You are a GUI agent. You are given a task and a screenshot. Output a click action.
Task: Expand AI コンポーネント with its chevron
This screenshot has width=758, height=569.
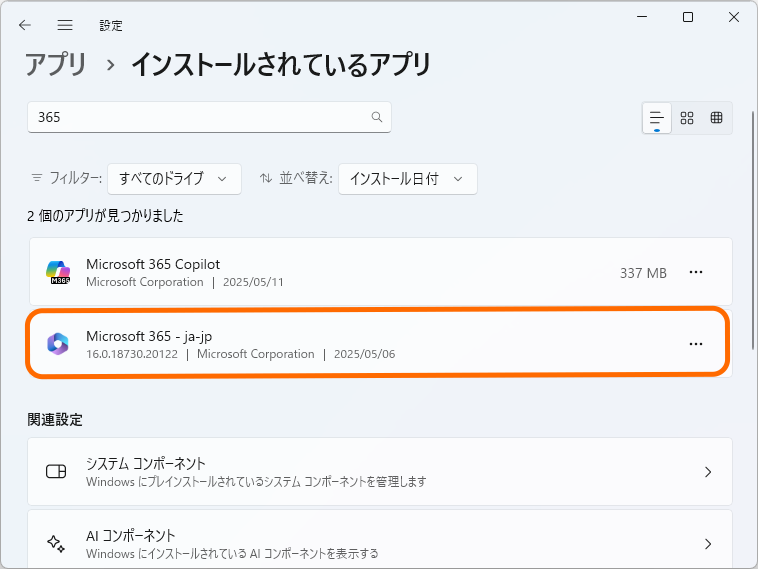pyautogui.click(x=708, y=544)
